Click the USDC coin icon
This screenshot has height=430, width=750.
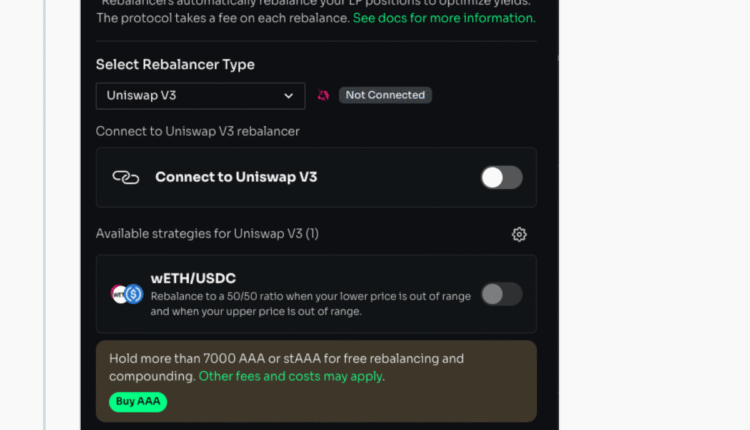coord(134,294)
